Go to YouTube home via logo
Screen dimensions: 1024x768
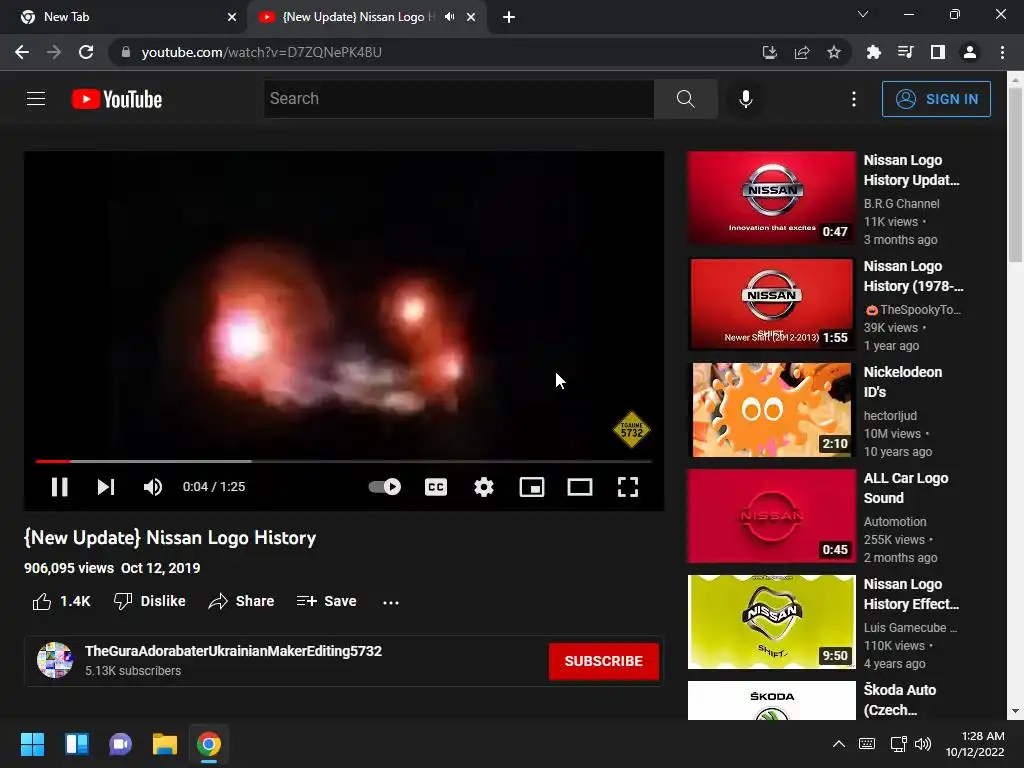[x=117, y=99]
